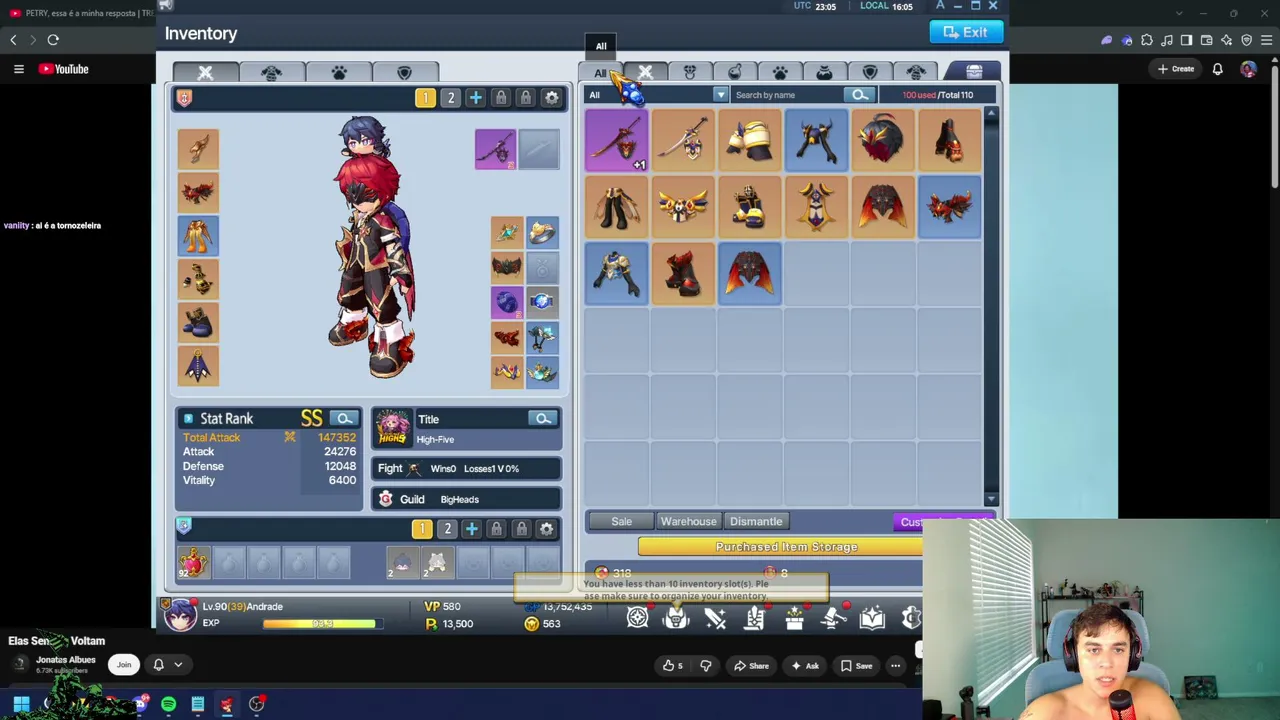The image size is (1280, 720).
Task: Like the YouTube video
Action: pos(673,666)
